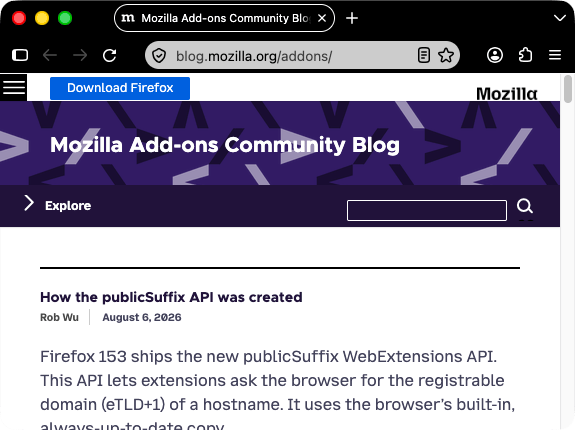This screenshot has width=575, height=430.
Task: Open the Mozilla Add-ons Community Blog heading link
Action: [x=225, y=145]
